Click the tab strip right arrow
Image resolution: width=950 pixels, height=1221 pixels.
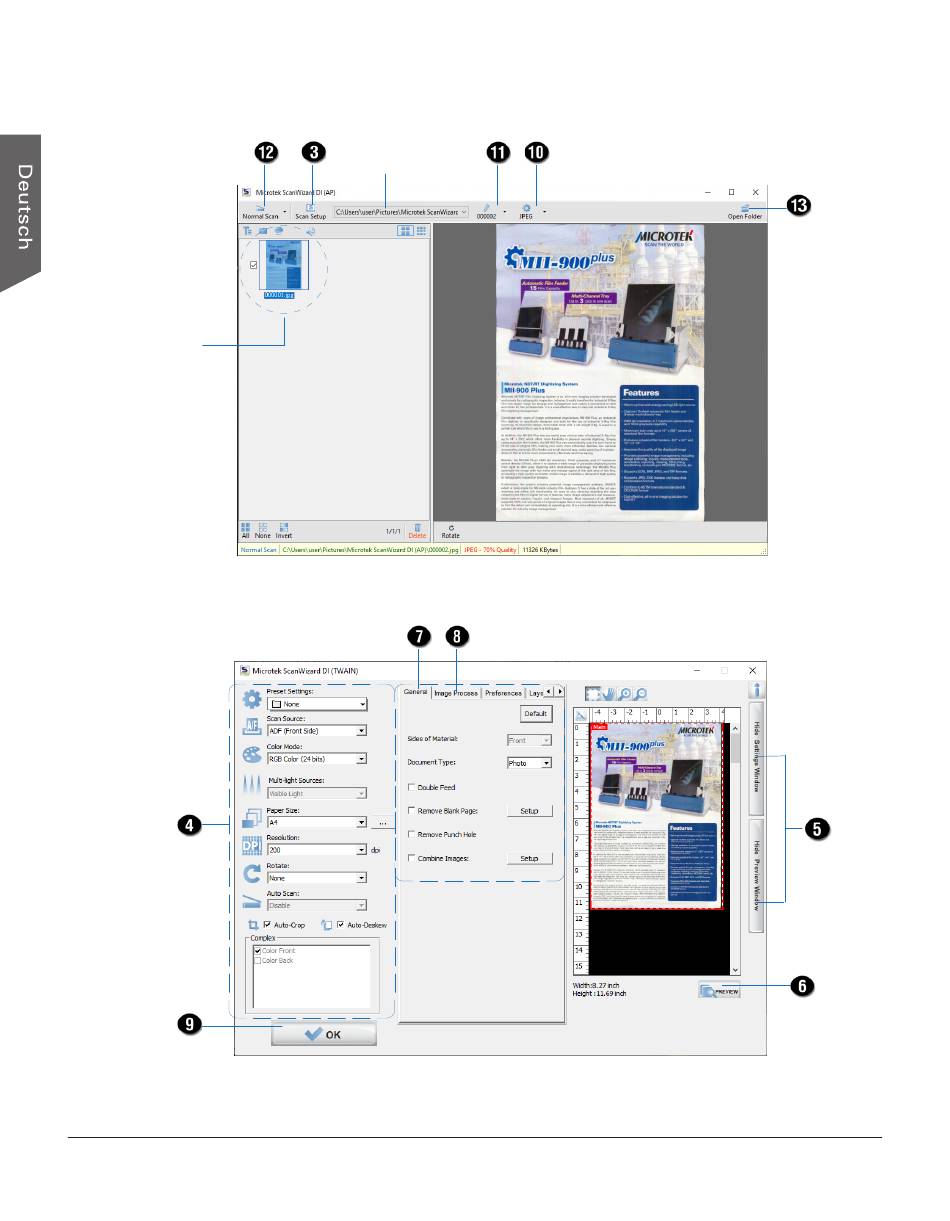[560, 692]
